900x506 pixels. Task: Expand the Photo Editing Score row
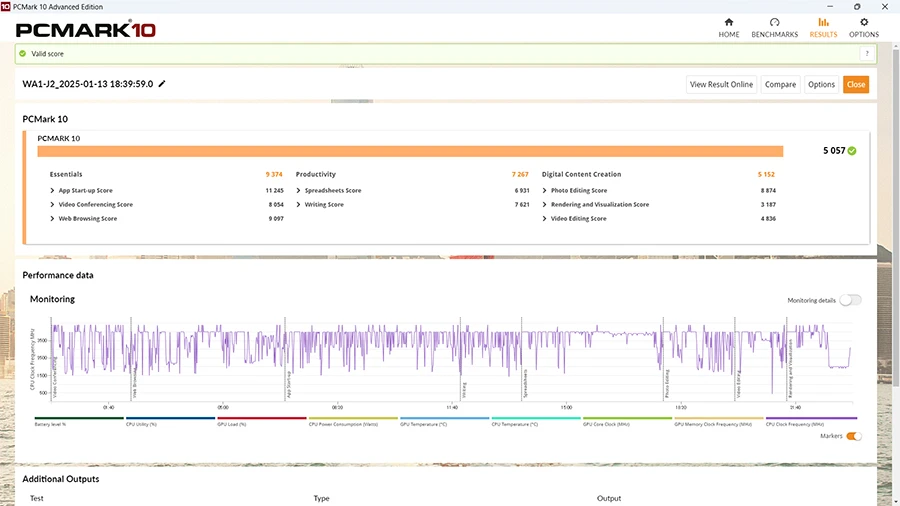coord(545,190)
